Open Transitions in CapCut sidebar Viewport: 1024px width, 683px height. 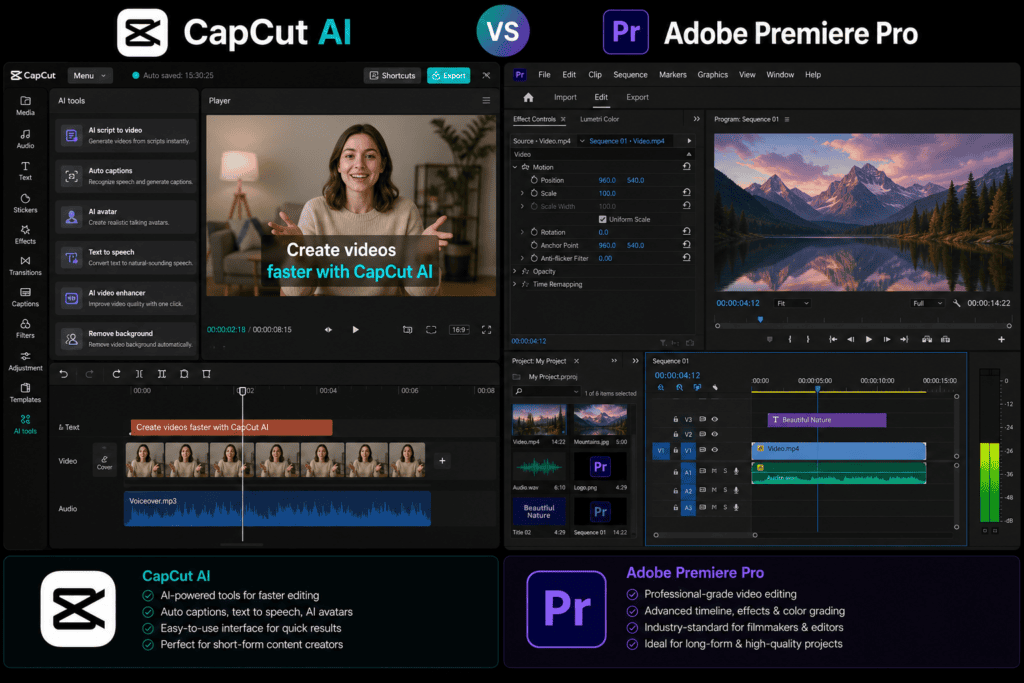point(25,266)
